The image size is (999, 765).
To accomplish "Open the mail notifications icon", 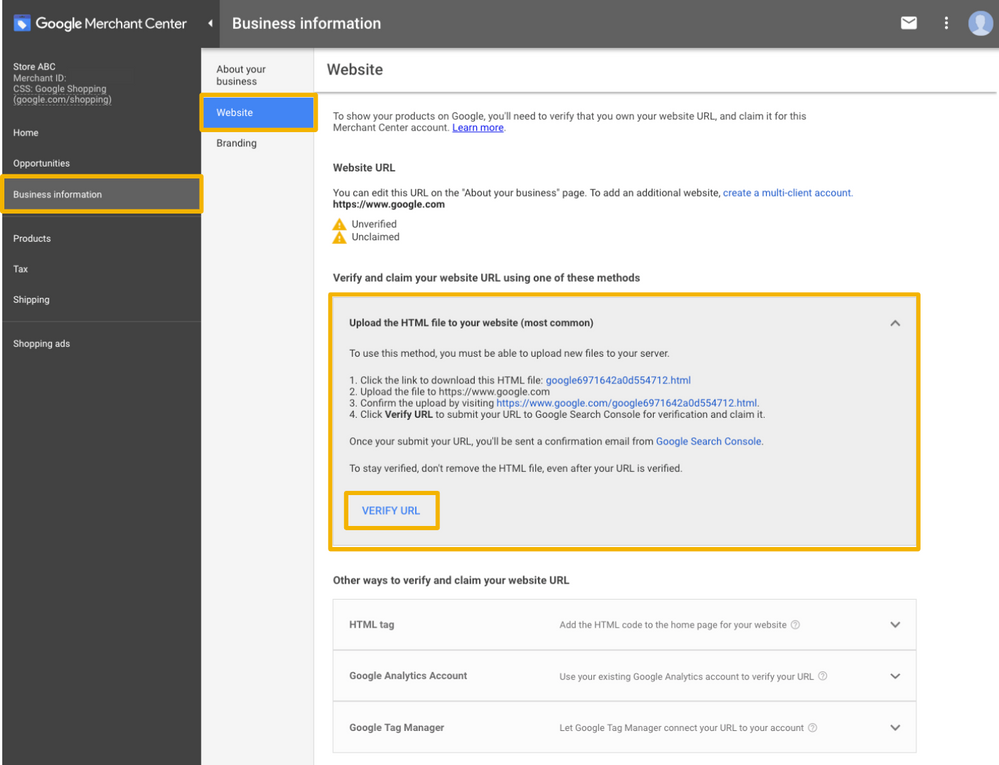I will (909, 24).
